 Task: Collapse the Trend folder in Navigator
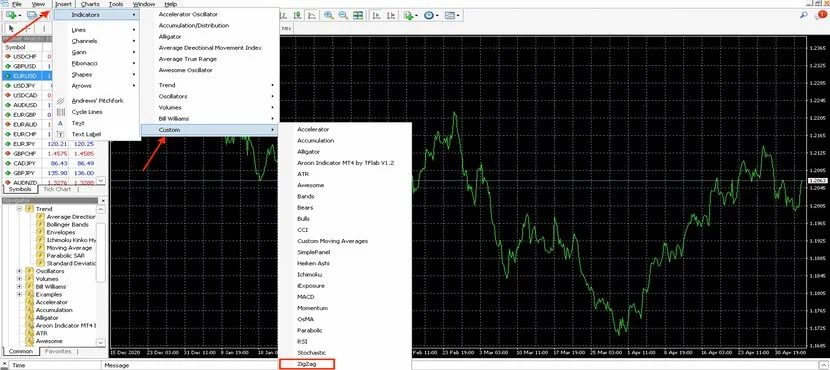pyautogui.click(x=20, y=209)
